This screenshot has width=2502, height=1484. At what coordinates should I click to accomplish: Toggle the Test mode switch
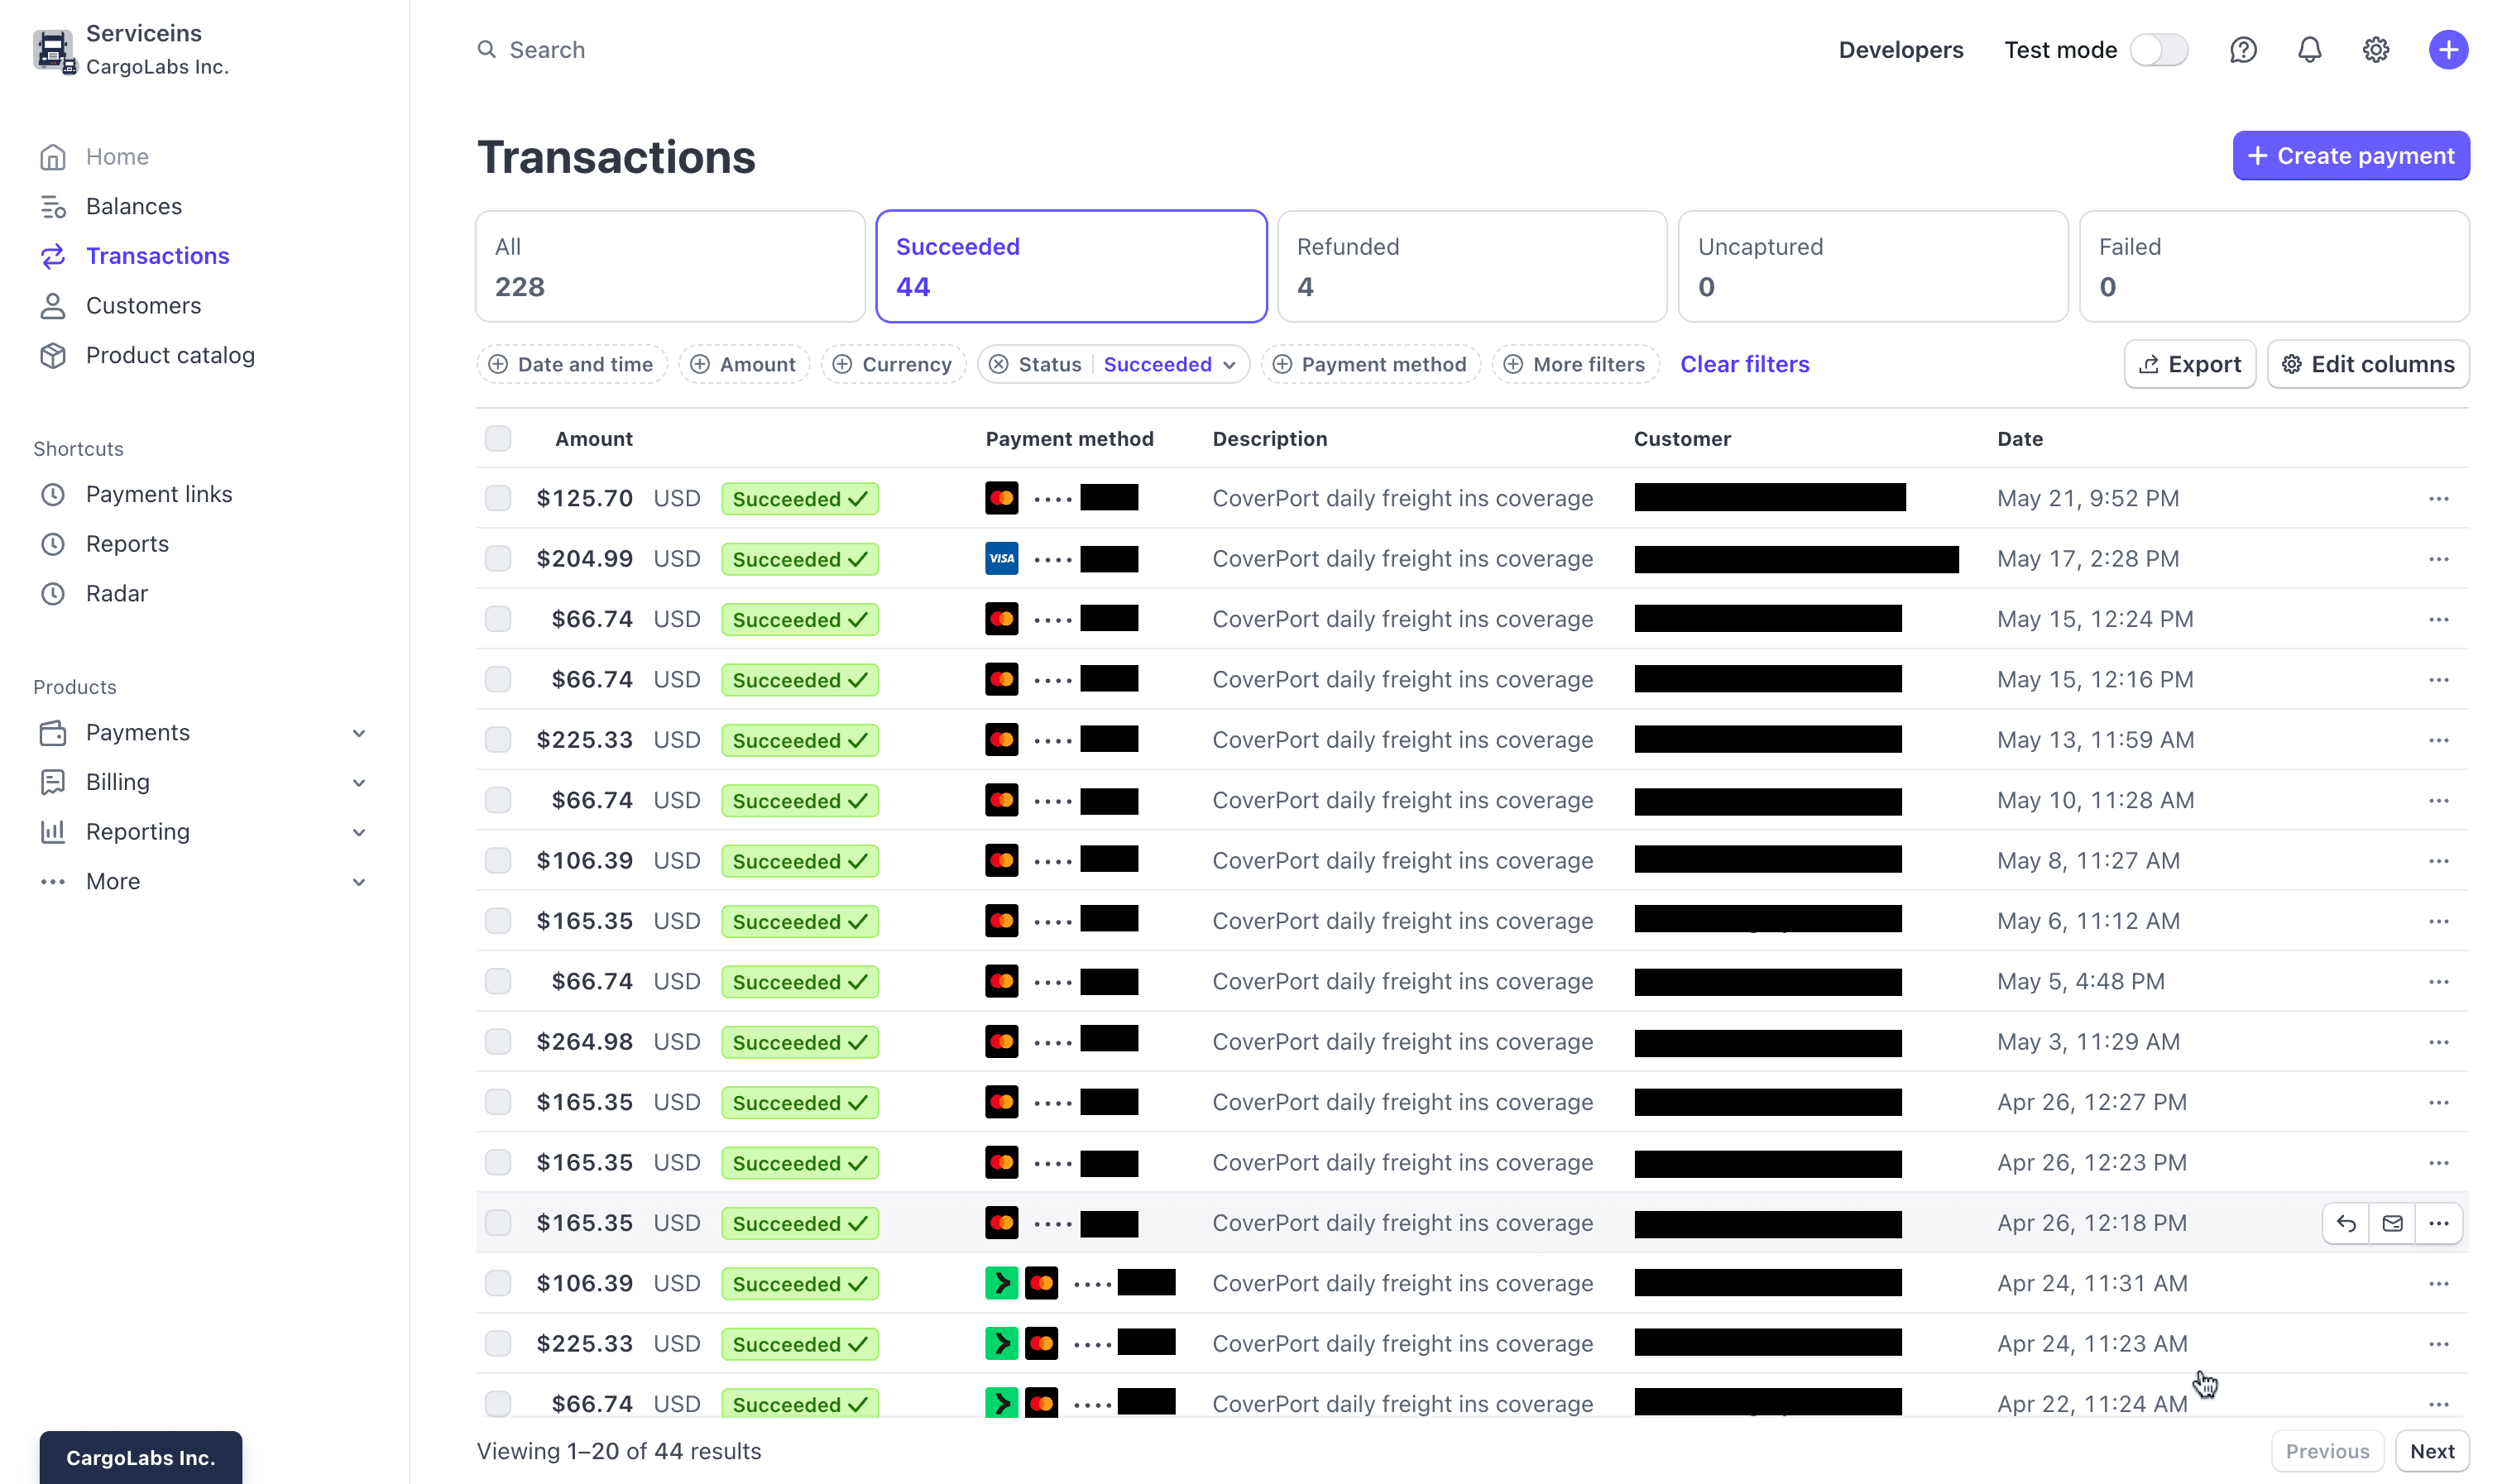point(2158,50)
